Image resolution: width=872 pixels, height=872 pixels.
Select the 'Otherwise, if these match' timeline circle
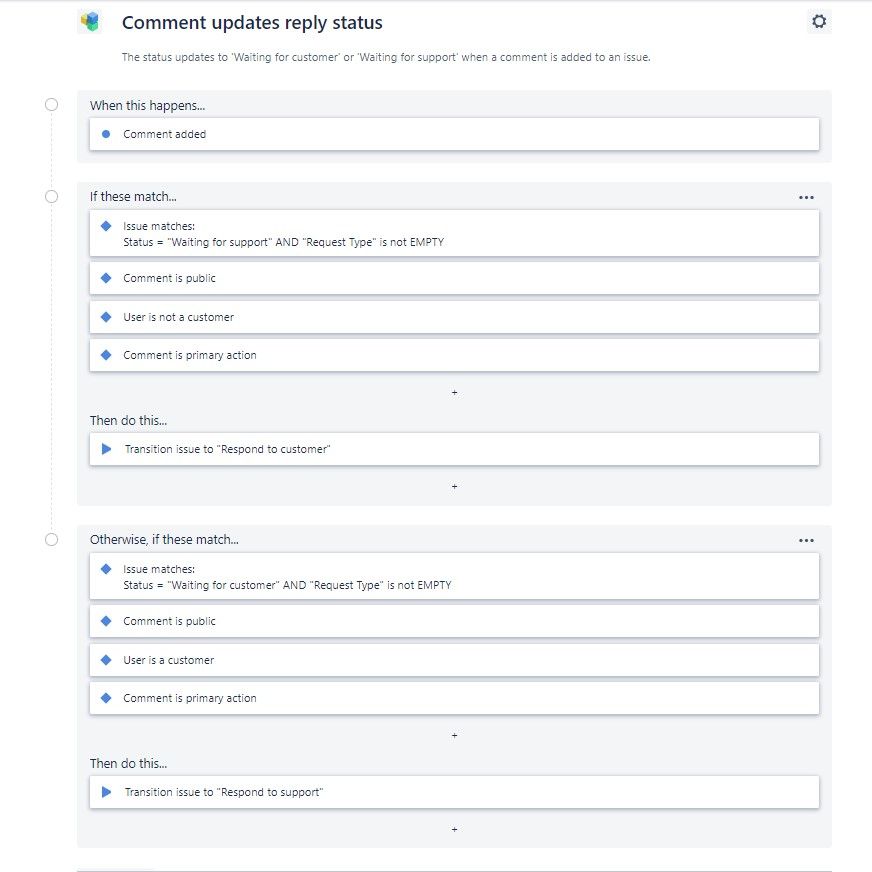(52, 540)
